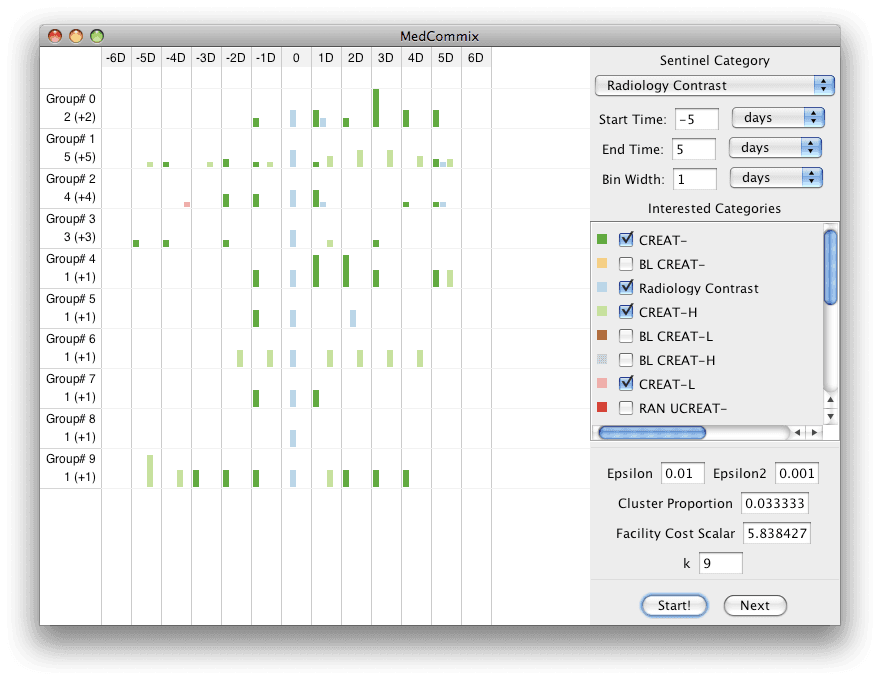Select the 0 column header

coord(295,57)
